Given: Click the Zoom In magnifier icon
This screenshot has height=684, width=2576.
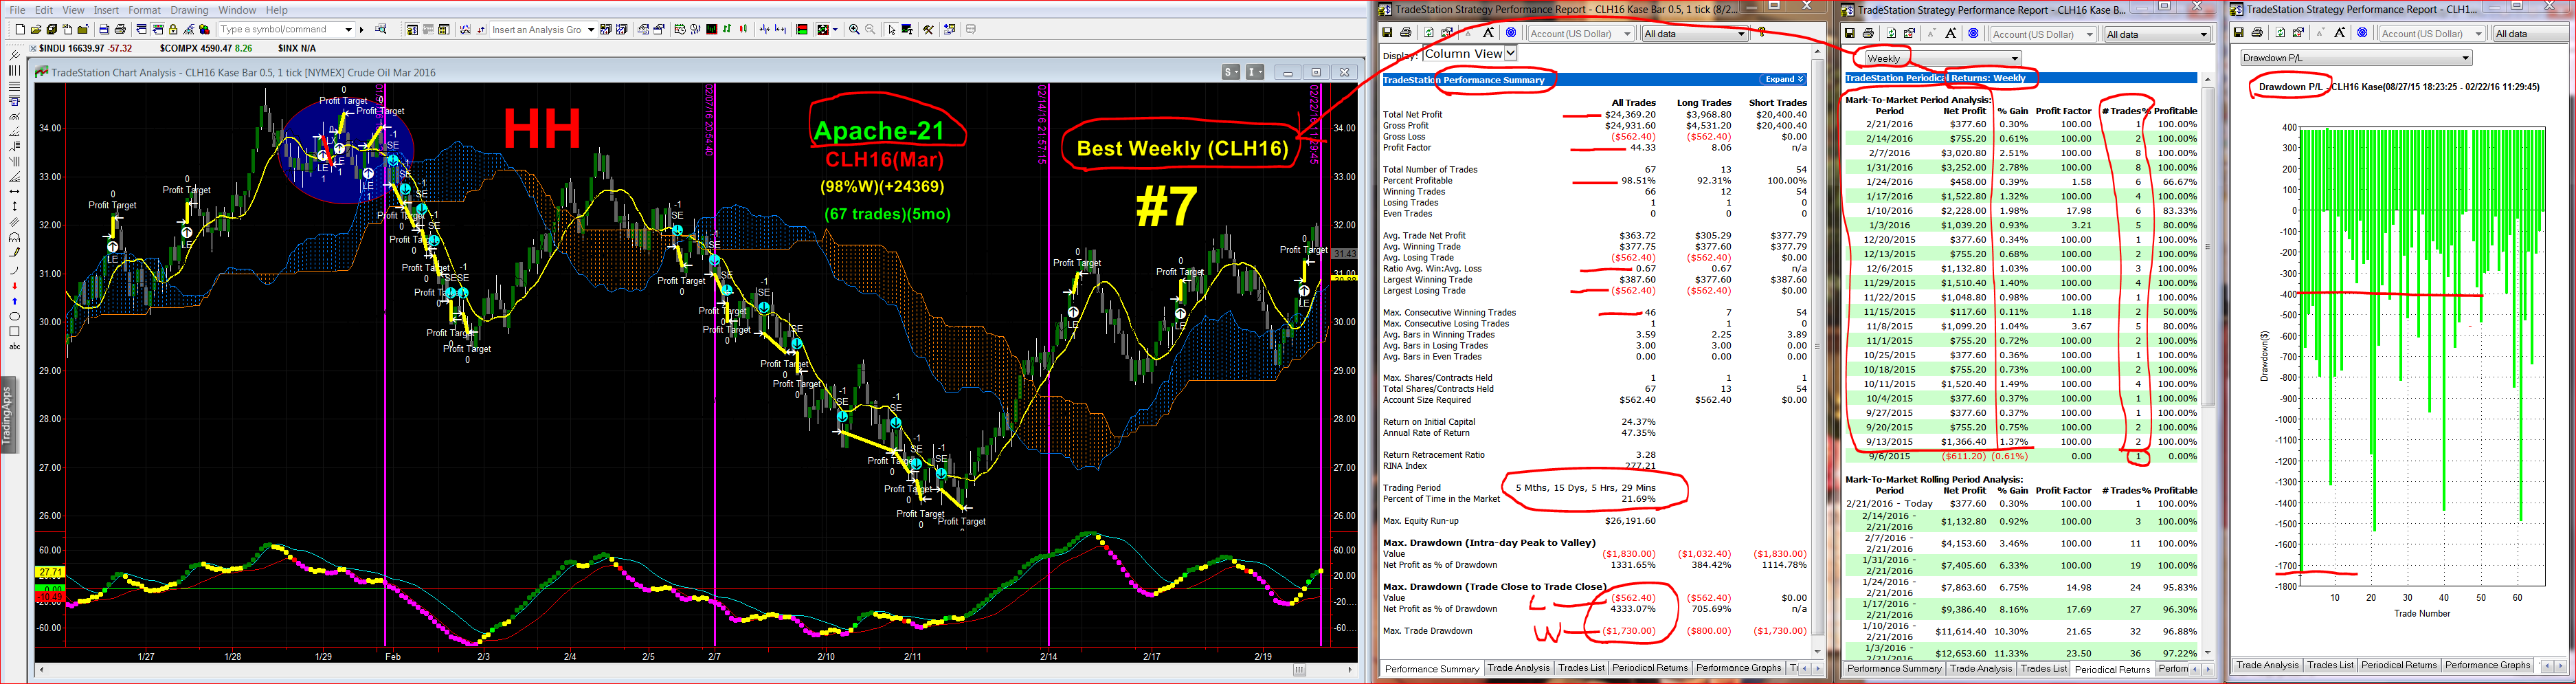Looking at the screenshot, I should (854, 29).
